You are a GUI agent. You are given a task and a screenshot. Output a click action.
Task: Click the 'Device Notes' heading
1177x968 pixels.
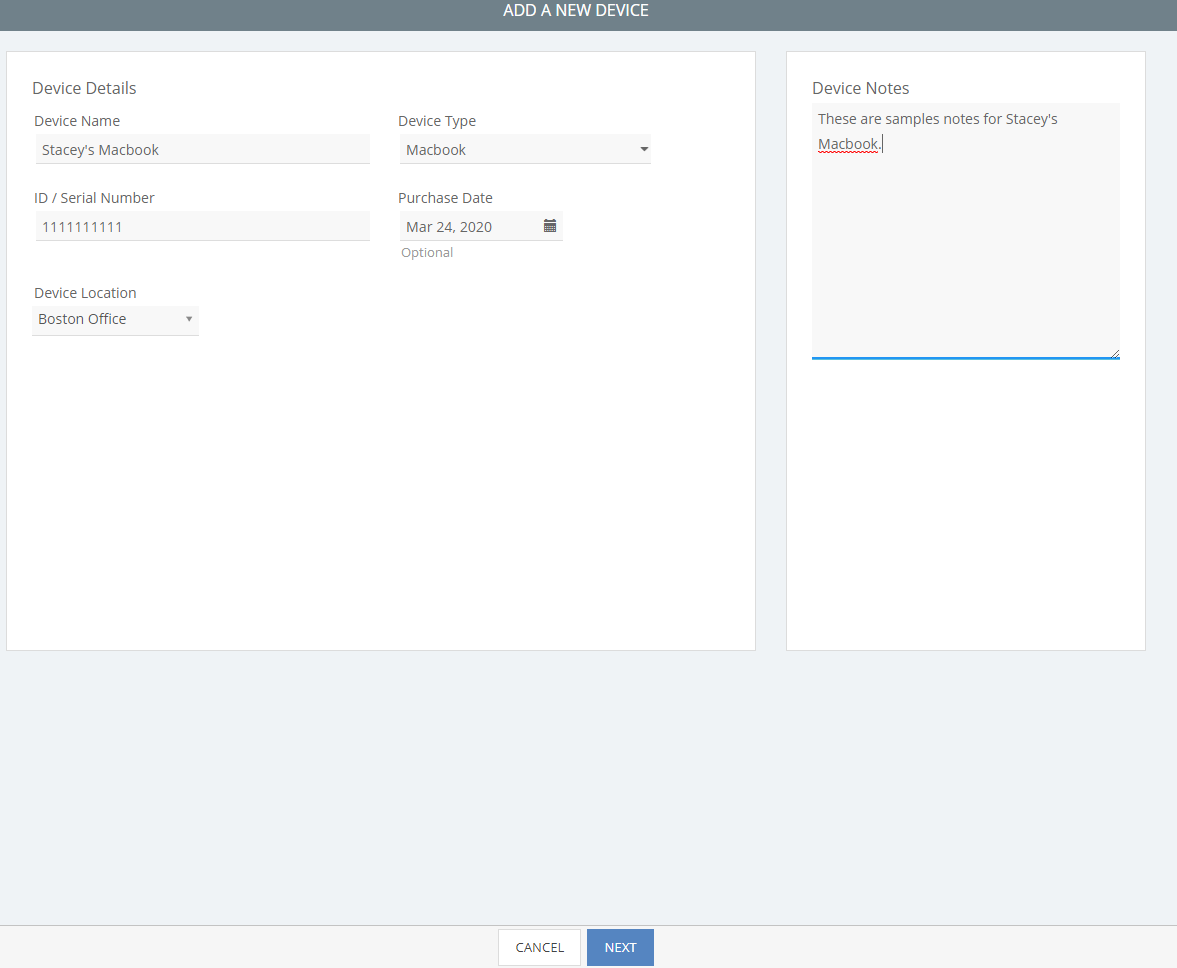tap(860, 89)
